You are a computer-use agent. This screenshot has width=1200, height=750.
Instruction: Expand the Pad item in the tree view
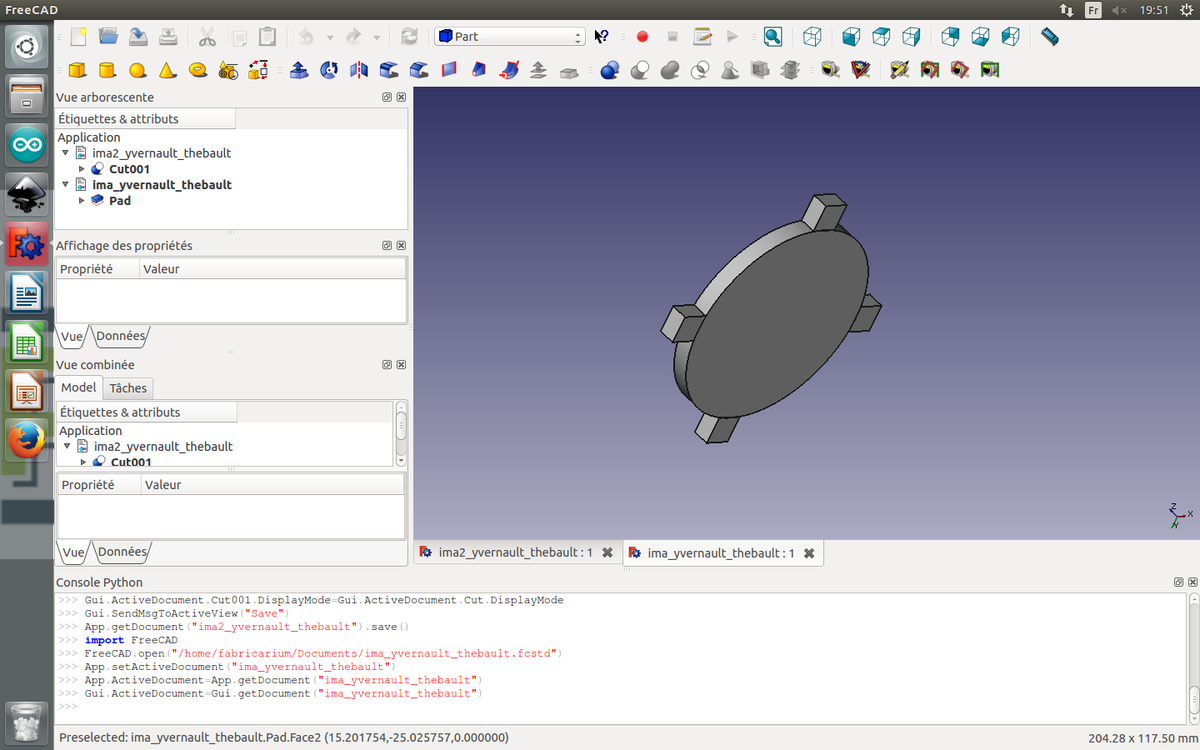click(82, 201)
